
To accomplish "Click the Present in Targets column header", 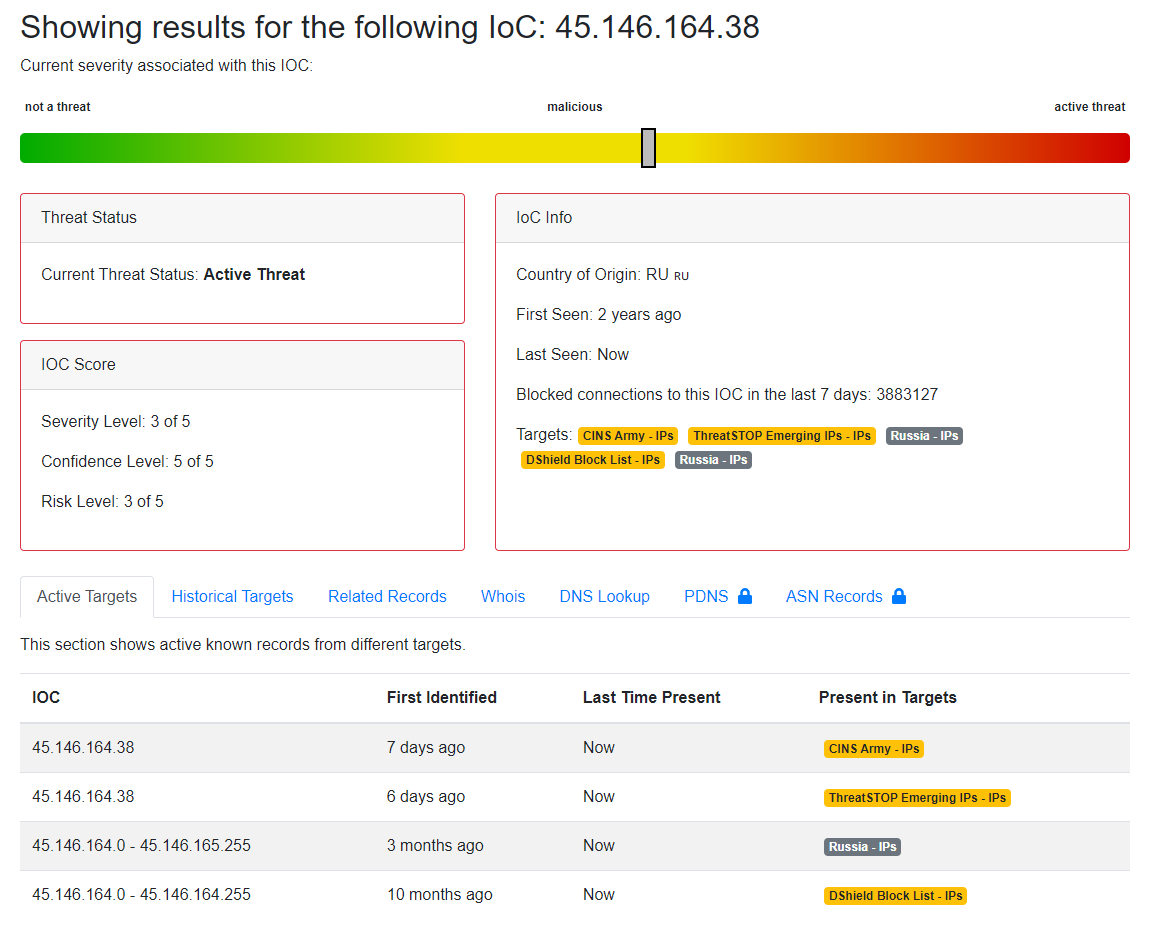I will [x=887, y=697].
